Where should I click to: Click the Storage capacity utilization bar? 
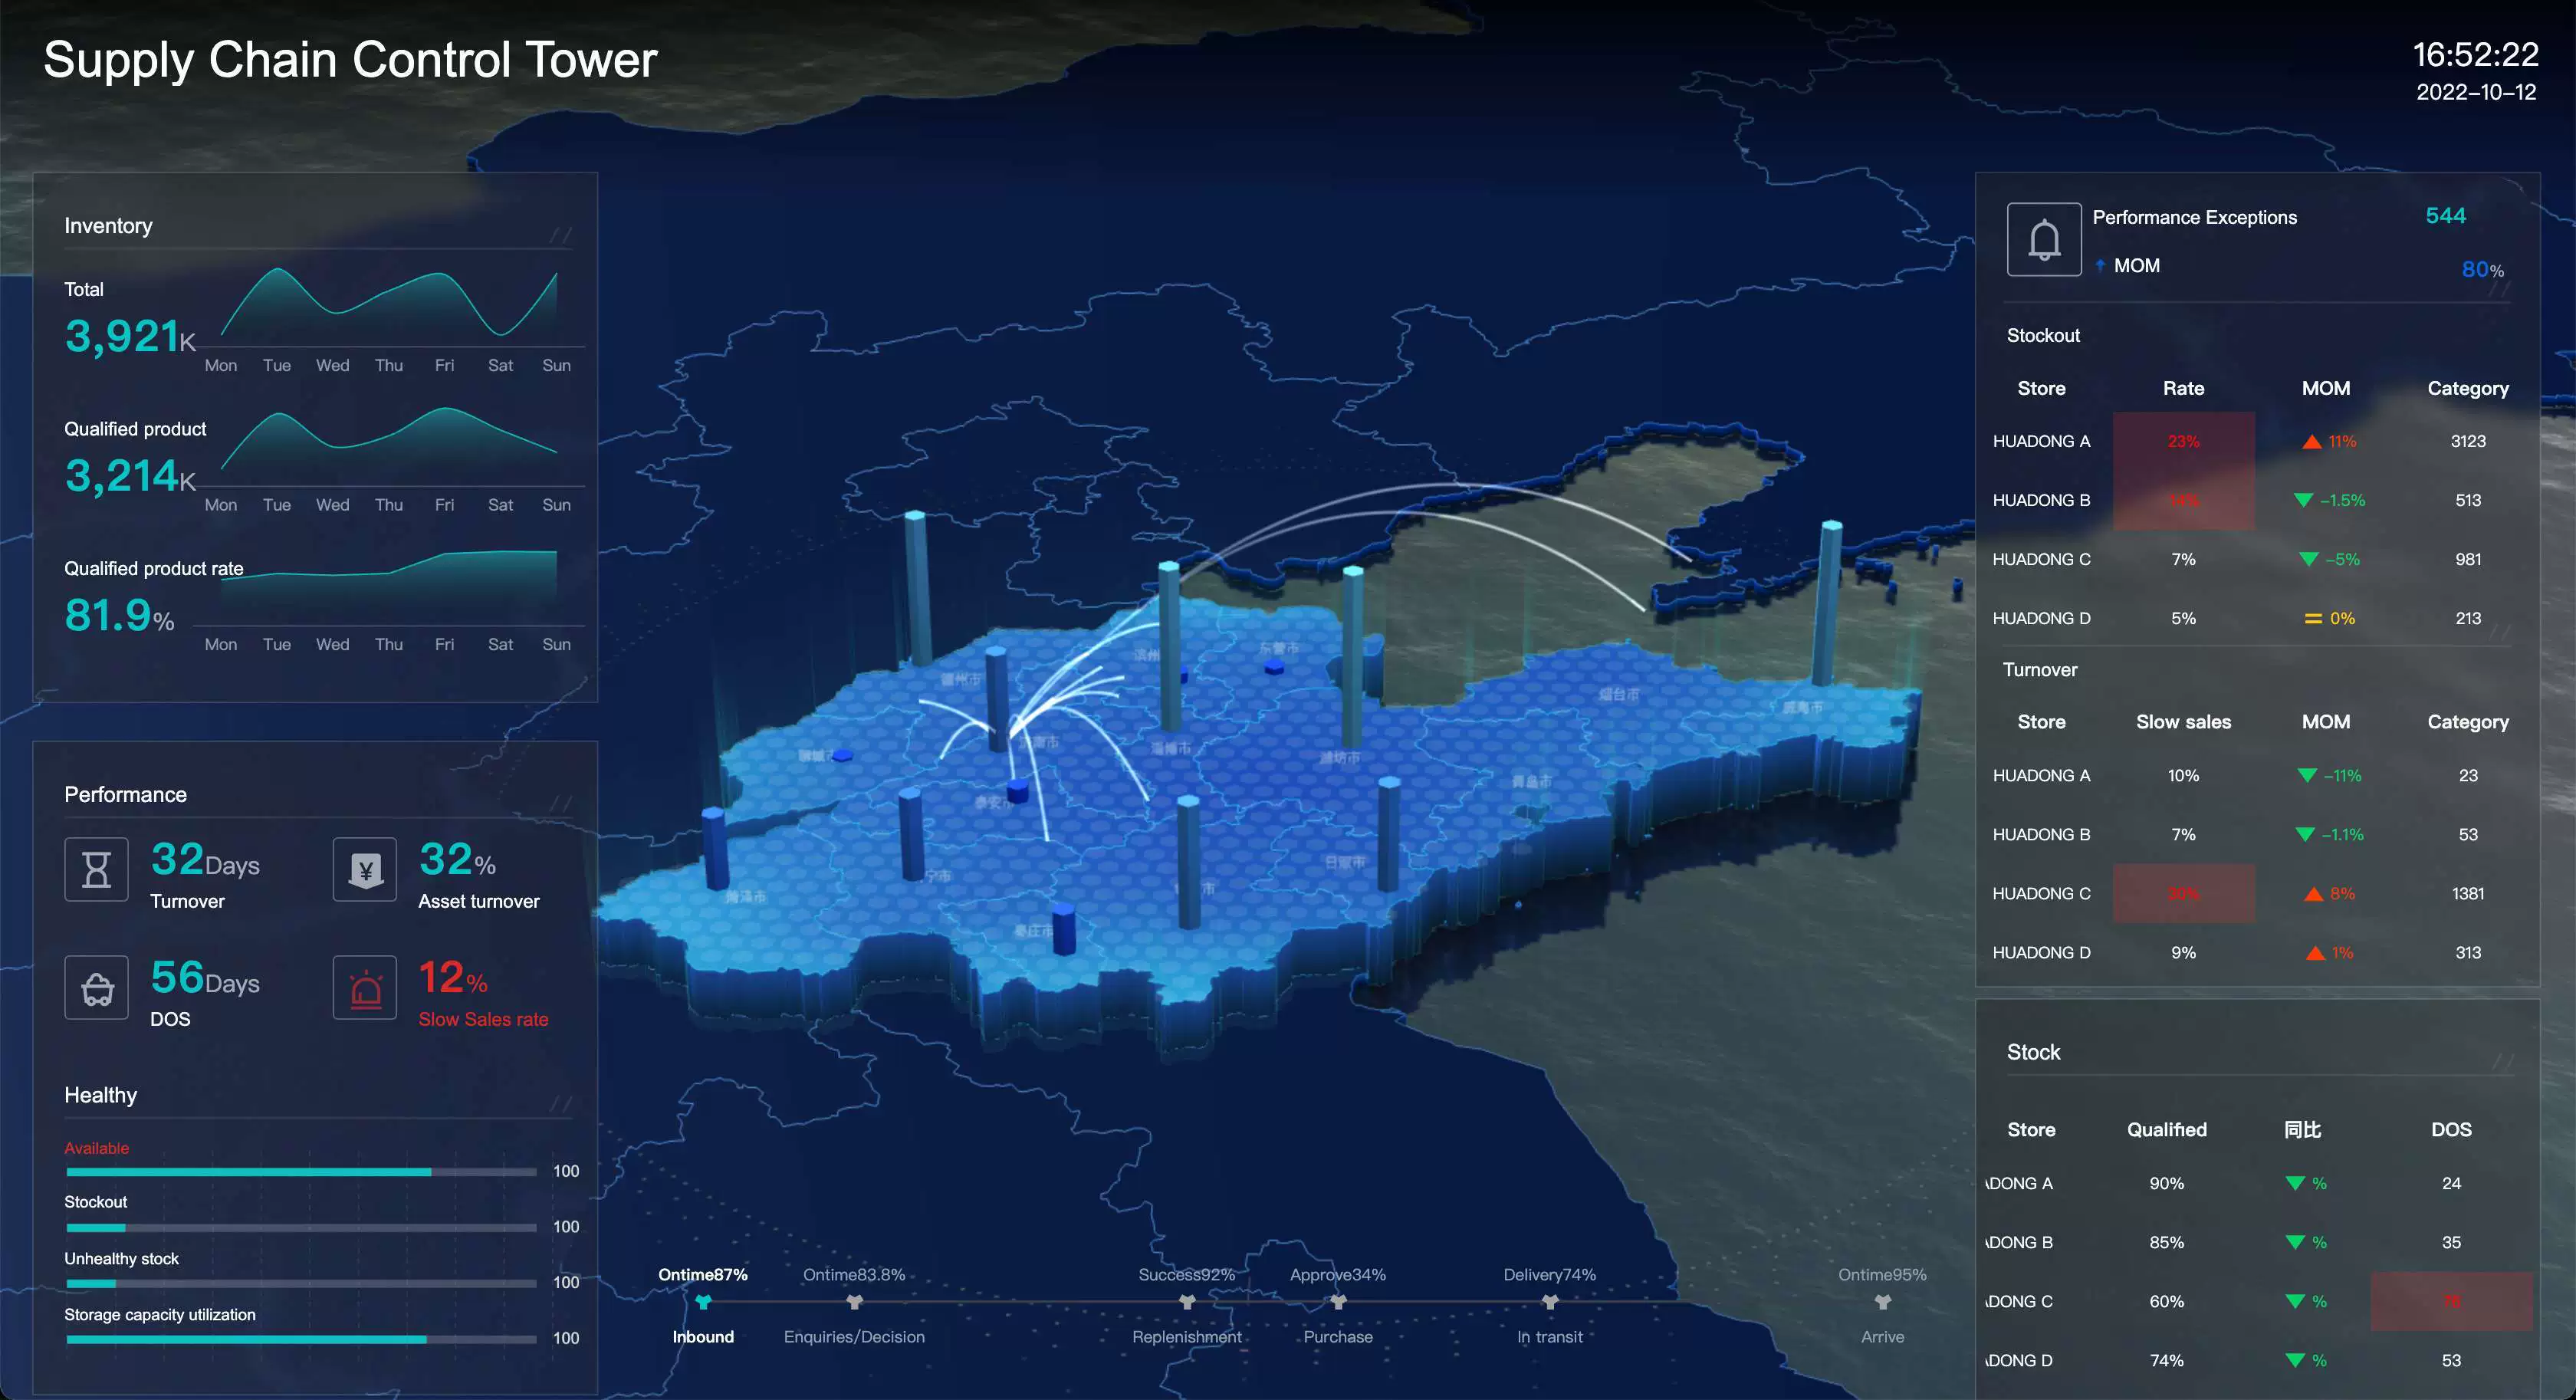(300, 1339)
